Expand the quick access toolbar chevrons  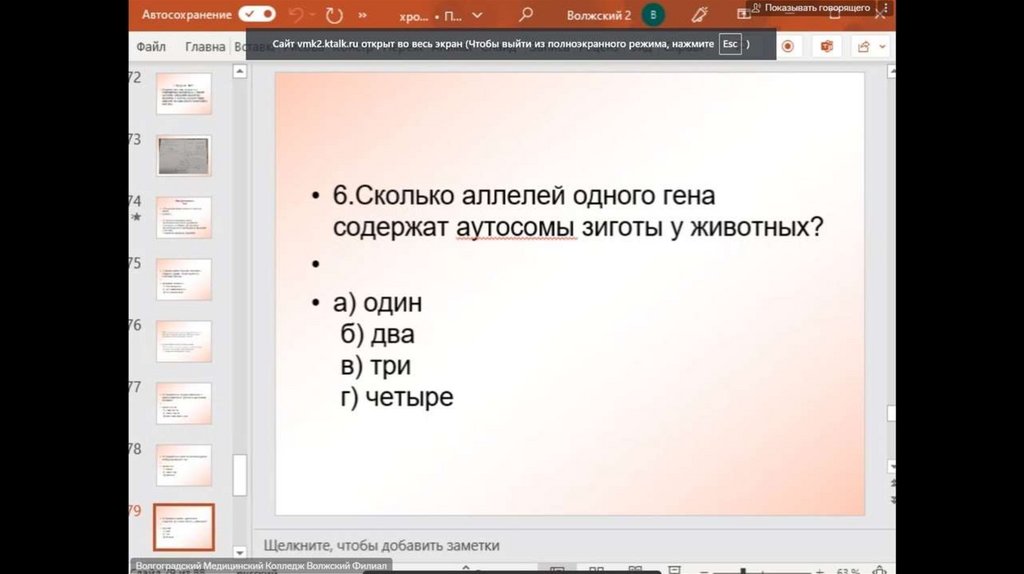tap(362, 16)
